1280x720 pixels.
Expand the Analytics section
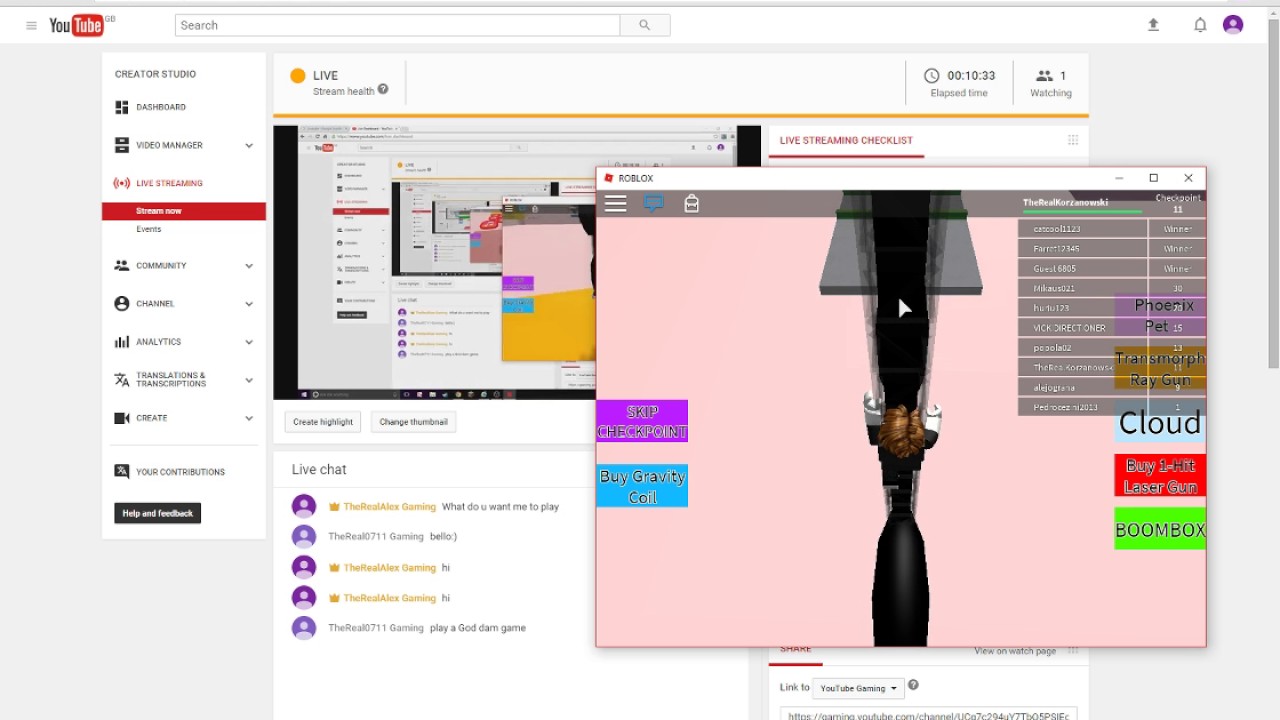[249, 341]
